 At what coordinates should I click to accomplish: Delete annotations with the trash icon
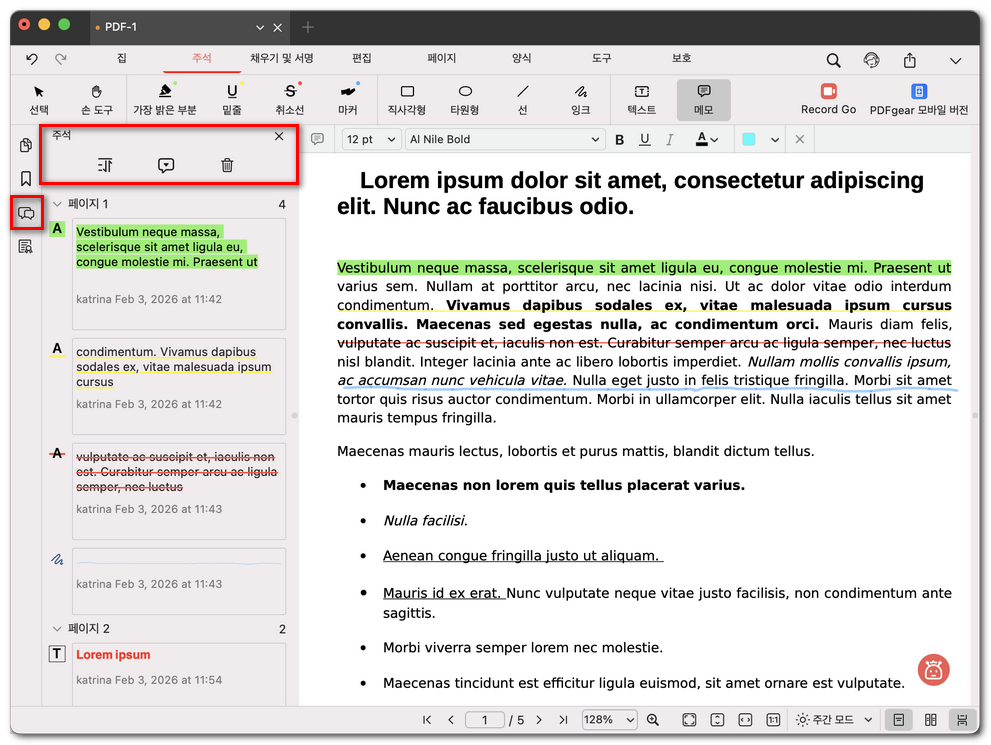tap(227, 165)
